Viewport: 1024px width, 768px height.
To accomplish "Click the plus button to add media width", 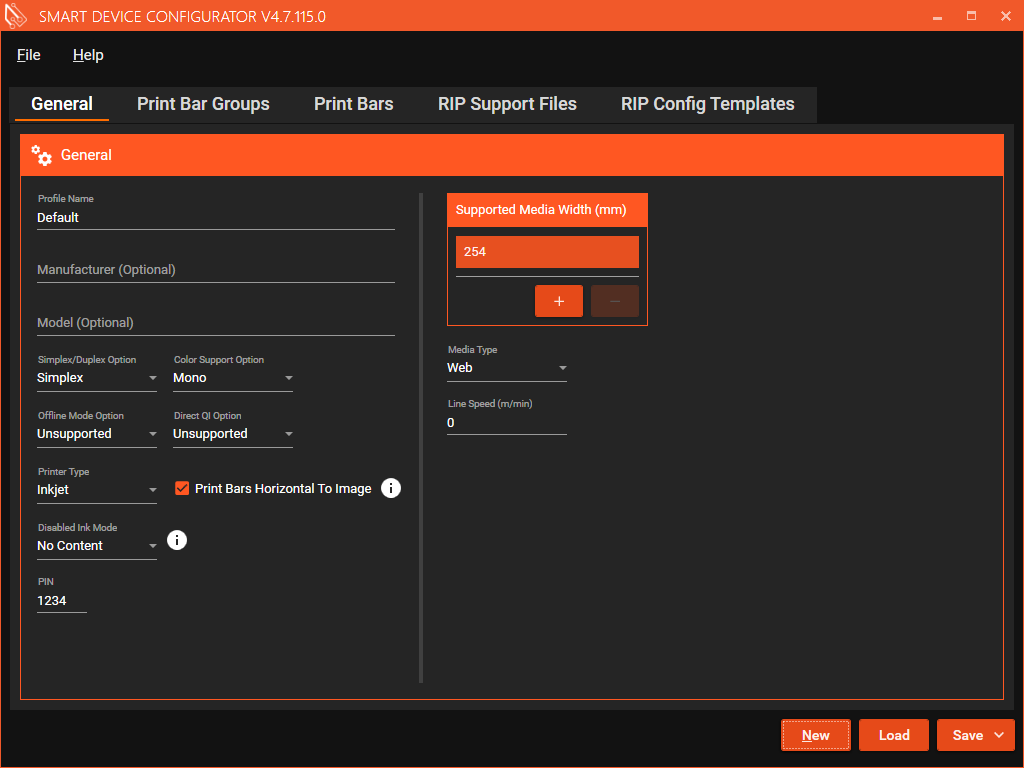I will click(558, 301).
